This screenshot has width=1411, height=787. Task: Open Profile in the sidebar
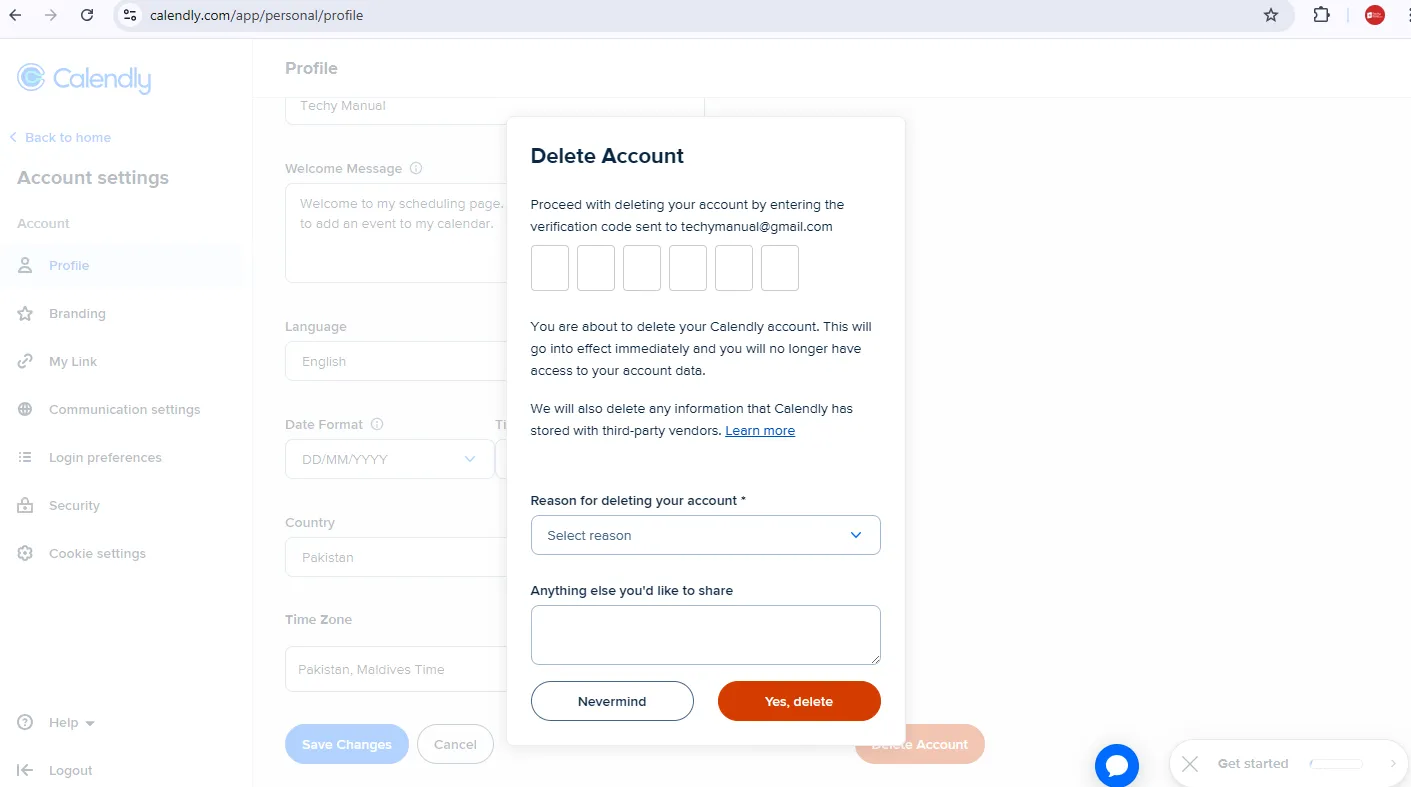point(69,265)
